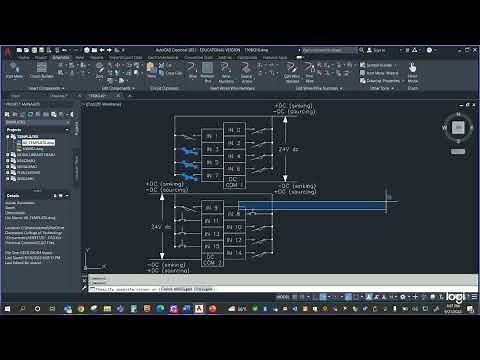Viewport: 480px width, 360px height.
Task: Click the IN 15 terminal label
Action: (x=212, y=246)
